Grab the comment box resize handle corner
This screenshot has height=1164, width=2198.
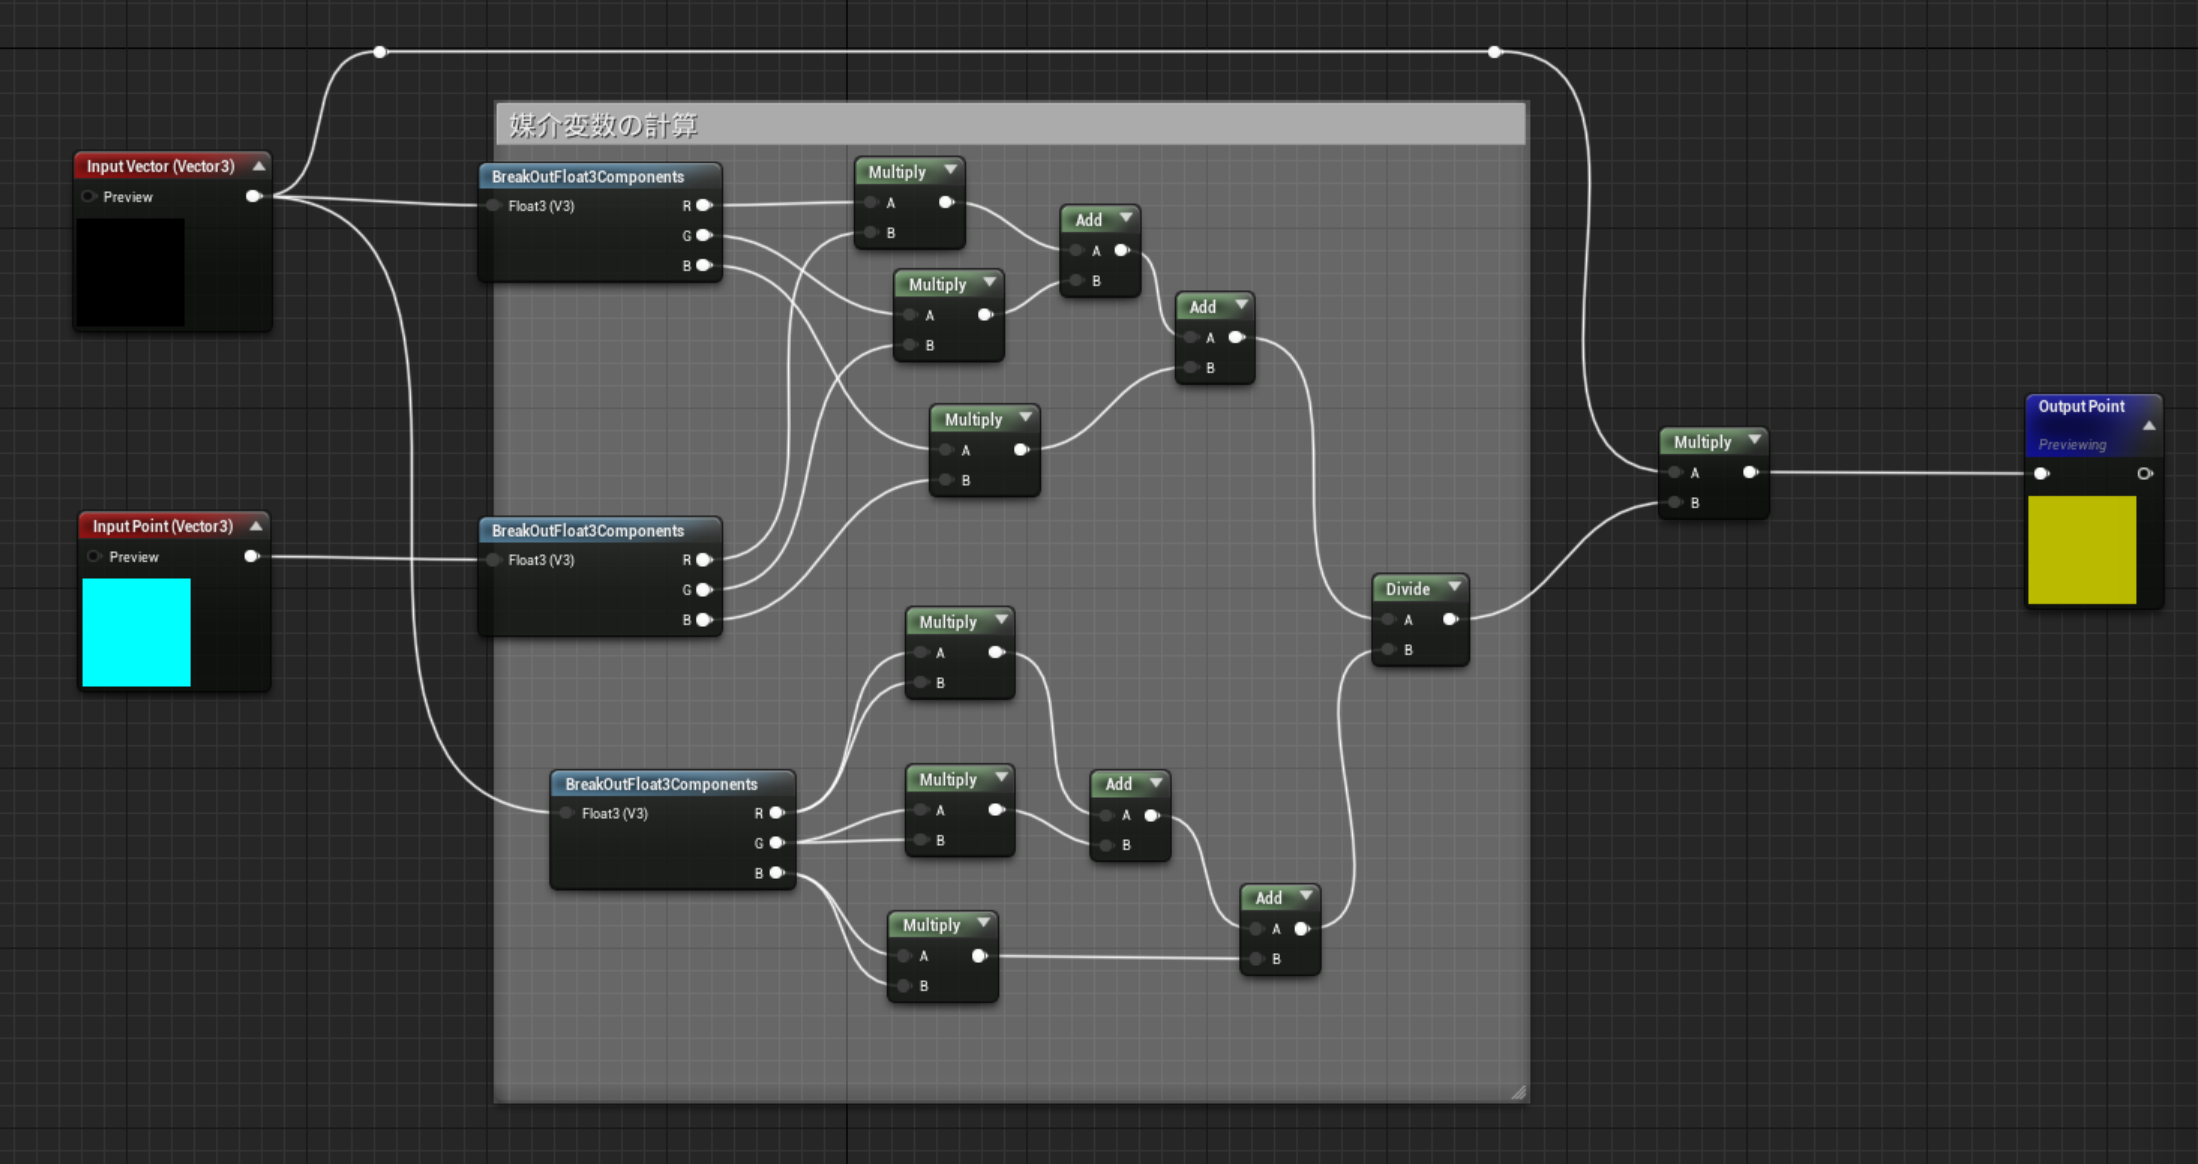click(x=1519, y=1093)
